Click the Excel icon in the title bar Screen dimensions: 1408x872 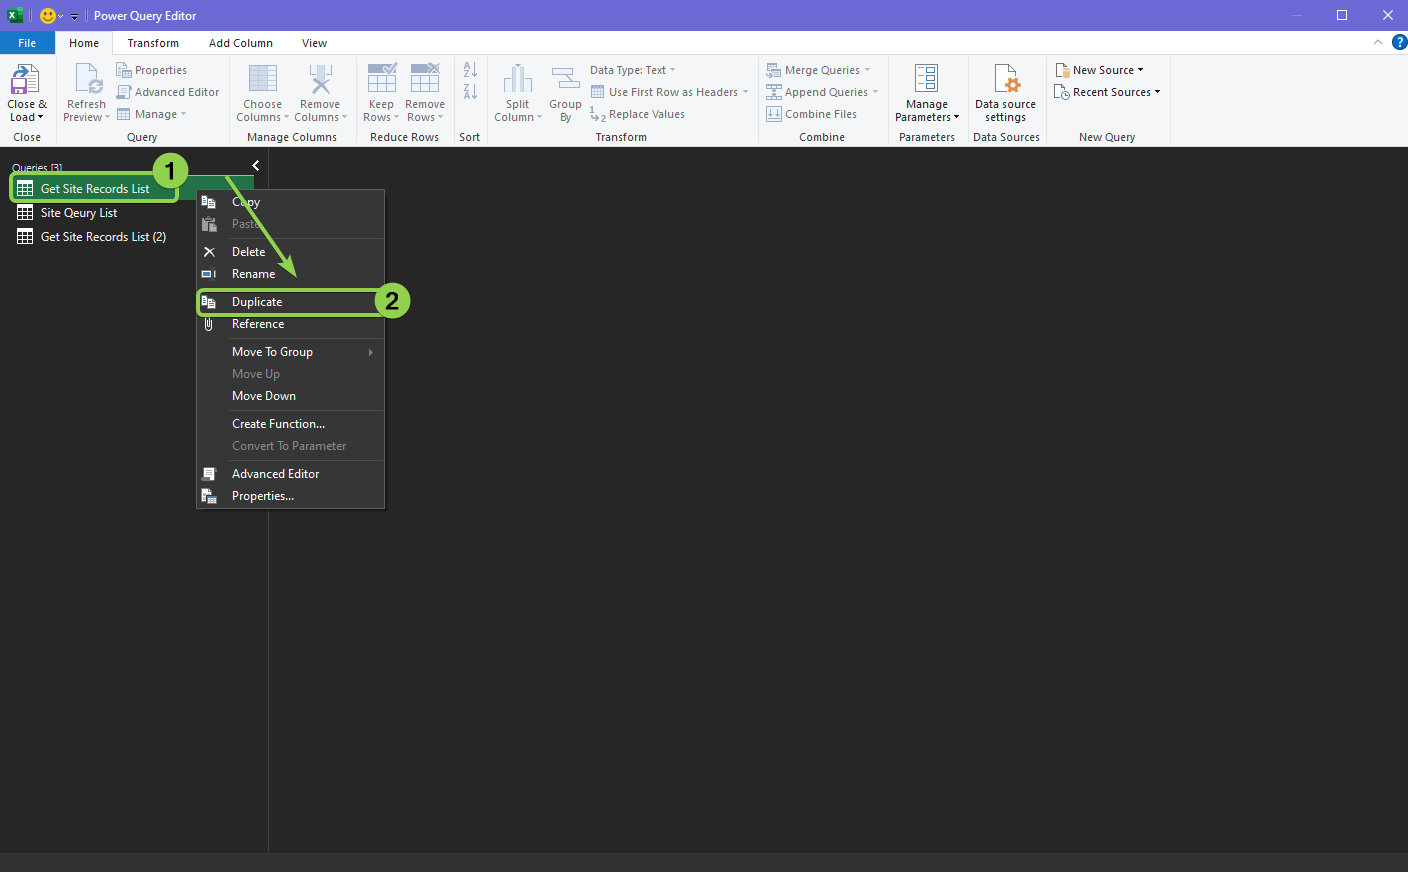click(15, 15)
